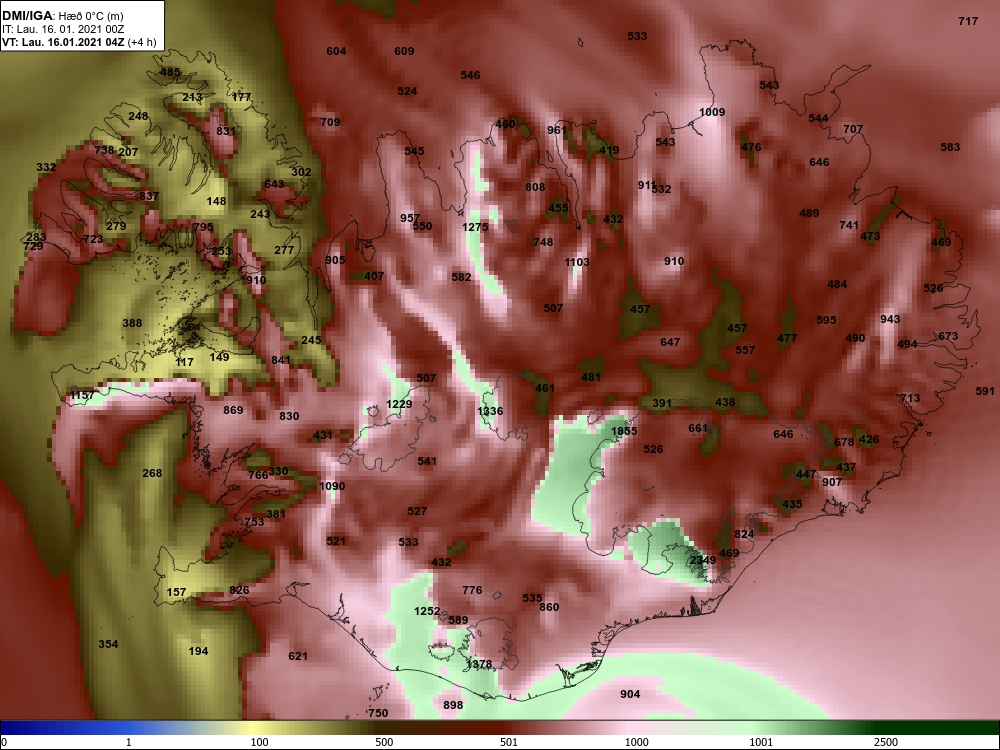Click the map value '194'
The height and width of the screenshot is (750, 1000).
(198, 651)
